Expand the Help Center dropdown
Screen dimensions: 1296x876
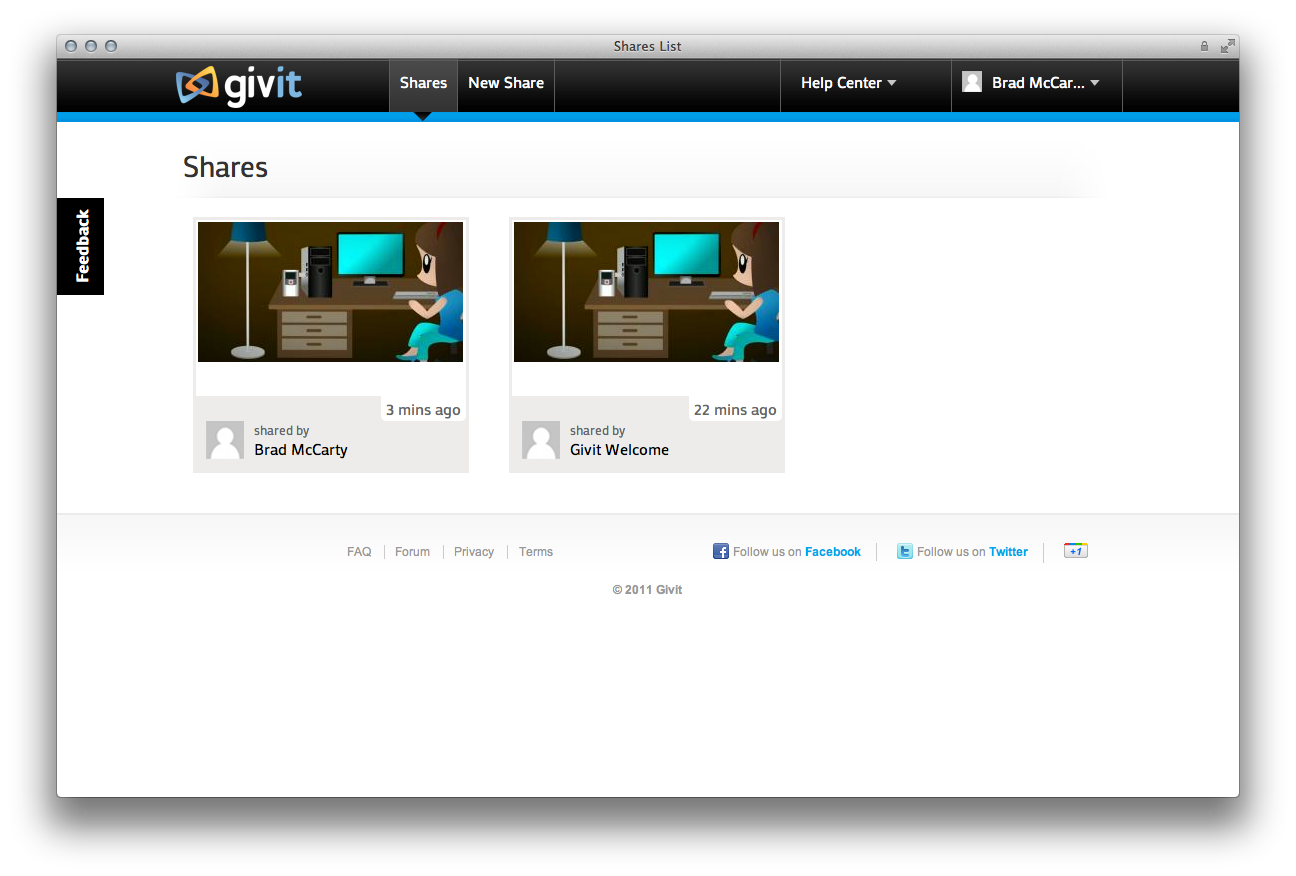pyautogui.click(x=848, y=84)
